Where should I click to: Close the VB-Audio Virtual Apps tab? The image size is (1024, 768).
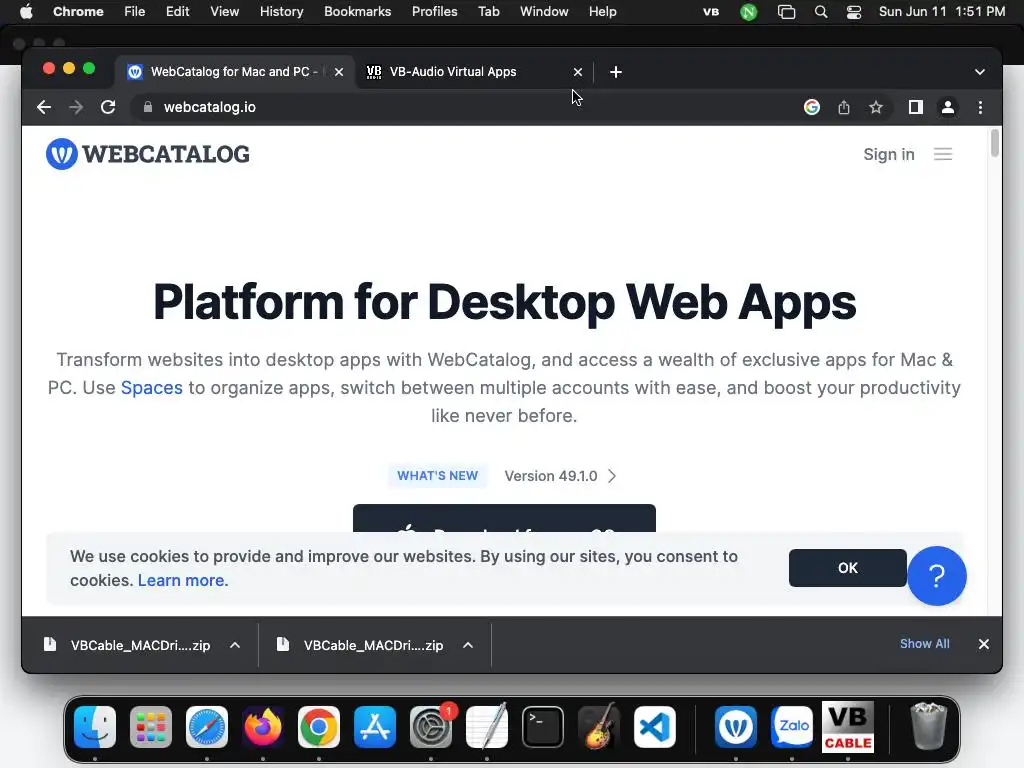(x=577, y=72)
